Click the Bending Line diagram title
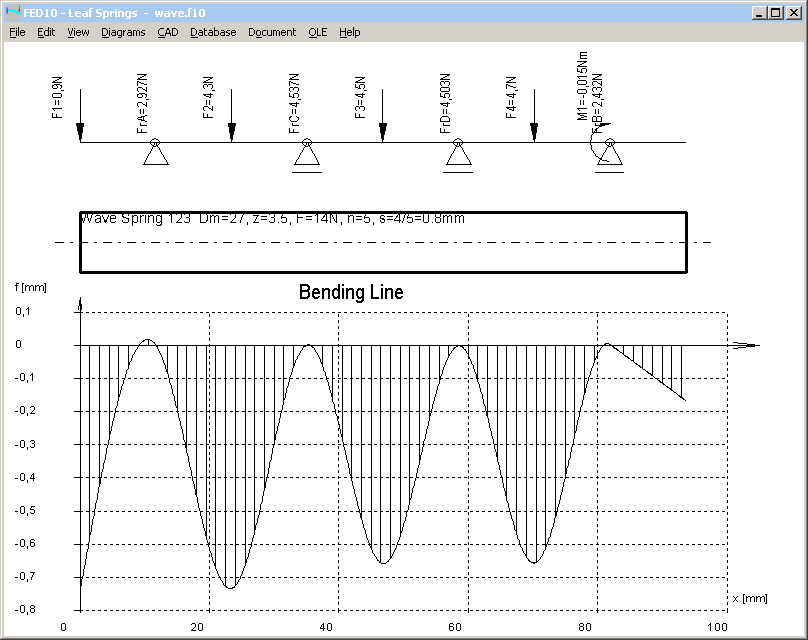The width and height of the screenshot is (808, 640). [x=351, y=293]
